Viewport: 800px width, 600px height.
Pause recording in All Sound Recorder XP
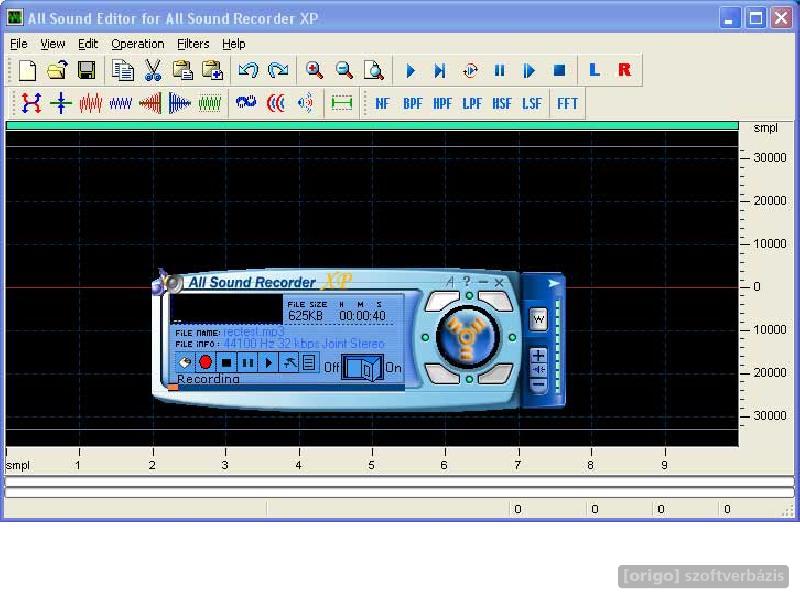click(247, 363)
